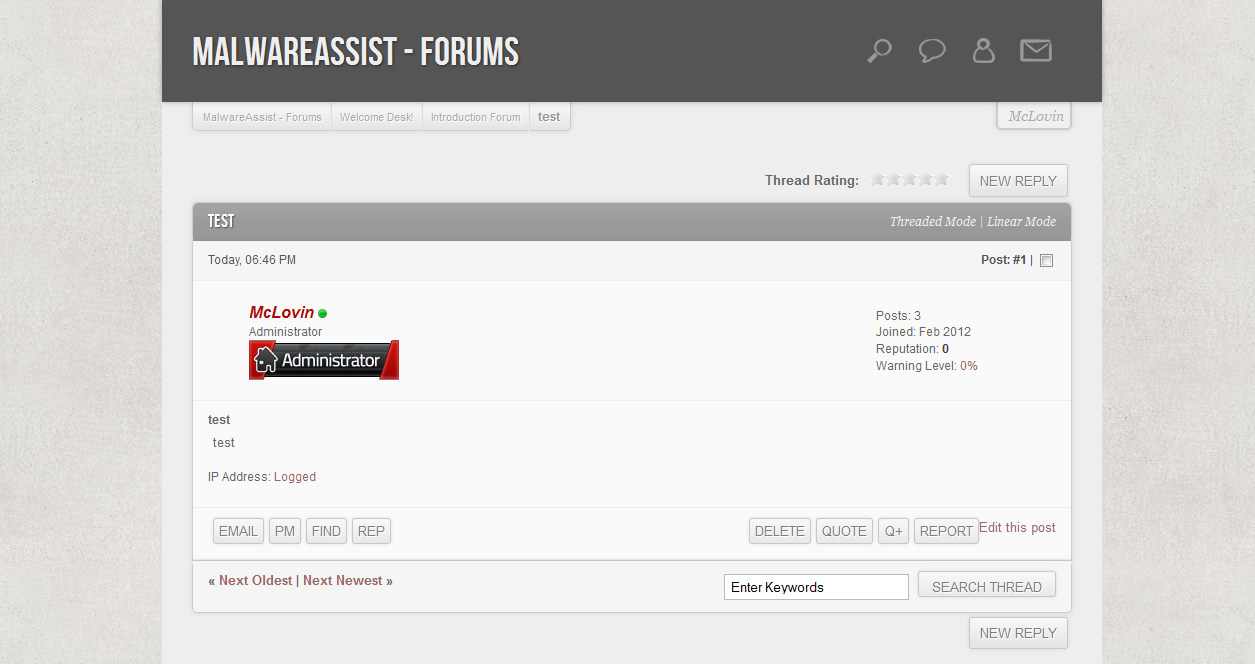Image resolution: width=1255 pixels, height=664 pixels.
Task: Open Introduction Forum breadcrumb
Action: [475, 117]
